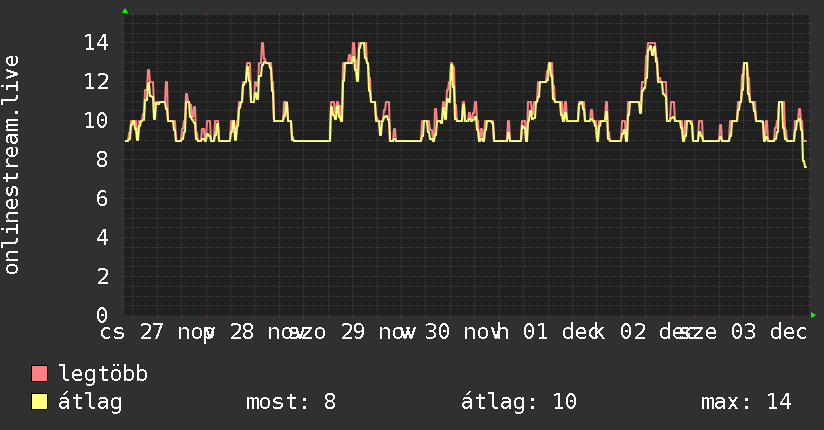The image size is (824, 430).
Task: Click the pink legtöbb legend swatch
Action: point(39,374)
